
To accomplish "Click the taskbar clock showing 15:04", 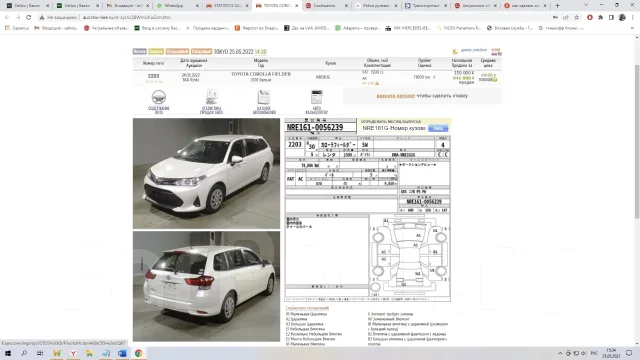I will pos(611,353).
